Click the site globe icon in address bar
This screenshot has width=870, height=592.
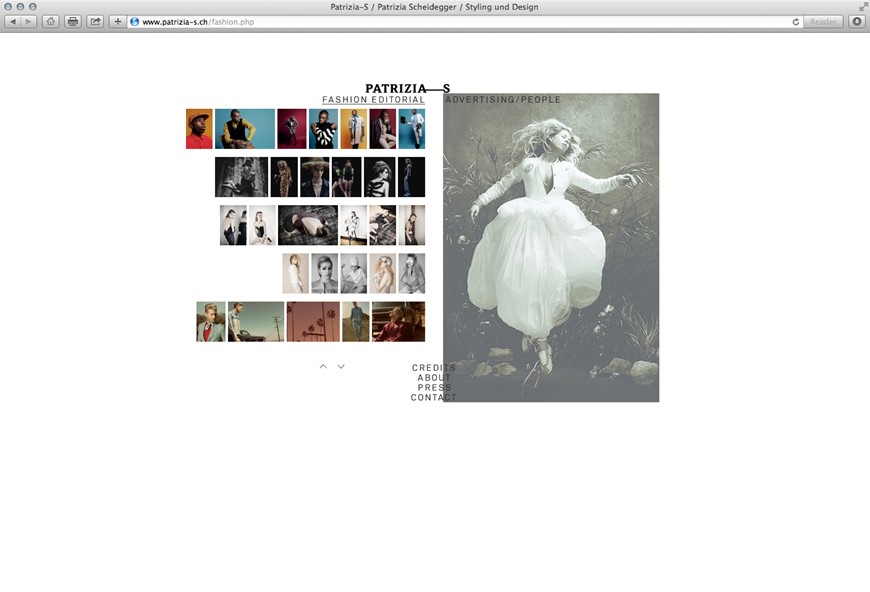(x=134, y=22)
